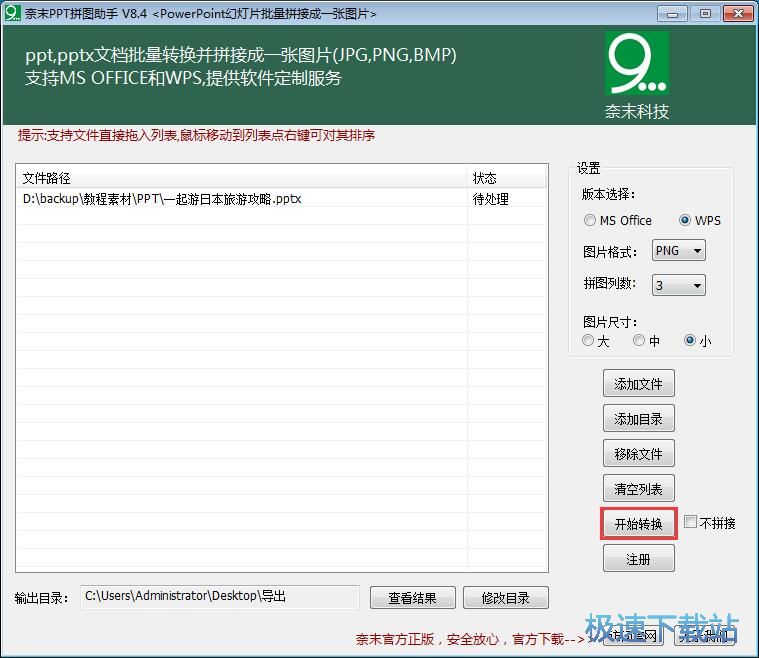Click the 添加文件 button
759x658 pixels.
point(638,383)
